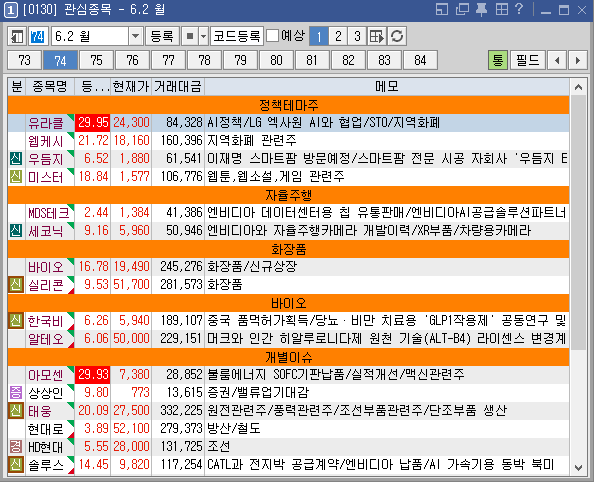Open help with the question mark icon
This screenshot has height=482, width=594.
pyautogui.click(x=519, y=9)
